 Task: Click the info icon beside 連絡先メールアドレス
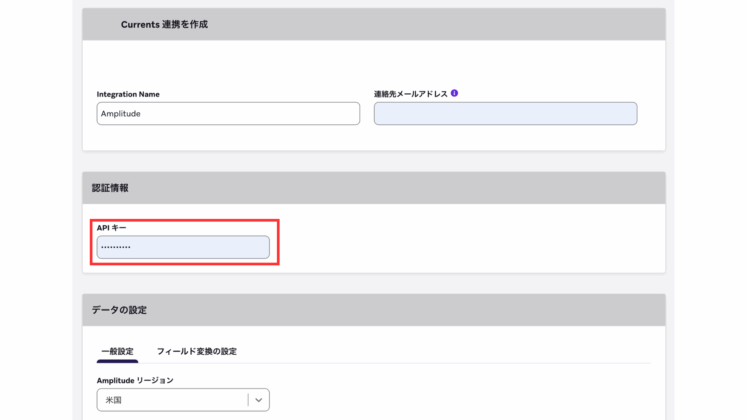454,93
